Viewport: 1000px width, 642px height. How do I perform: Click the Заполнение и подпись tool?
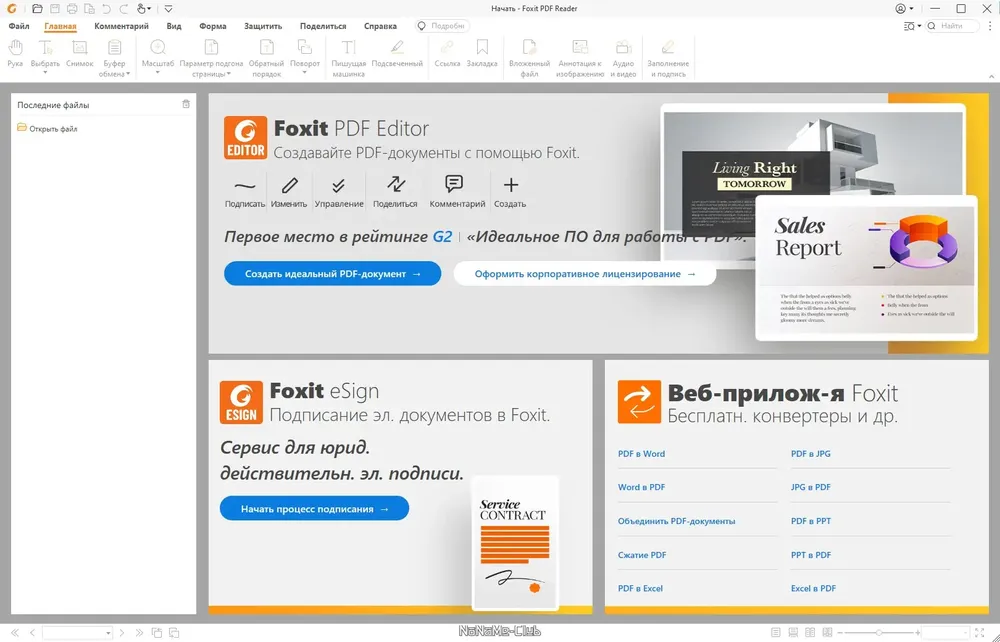coord(668,59)
